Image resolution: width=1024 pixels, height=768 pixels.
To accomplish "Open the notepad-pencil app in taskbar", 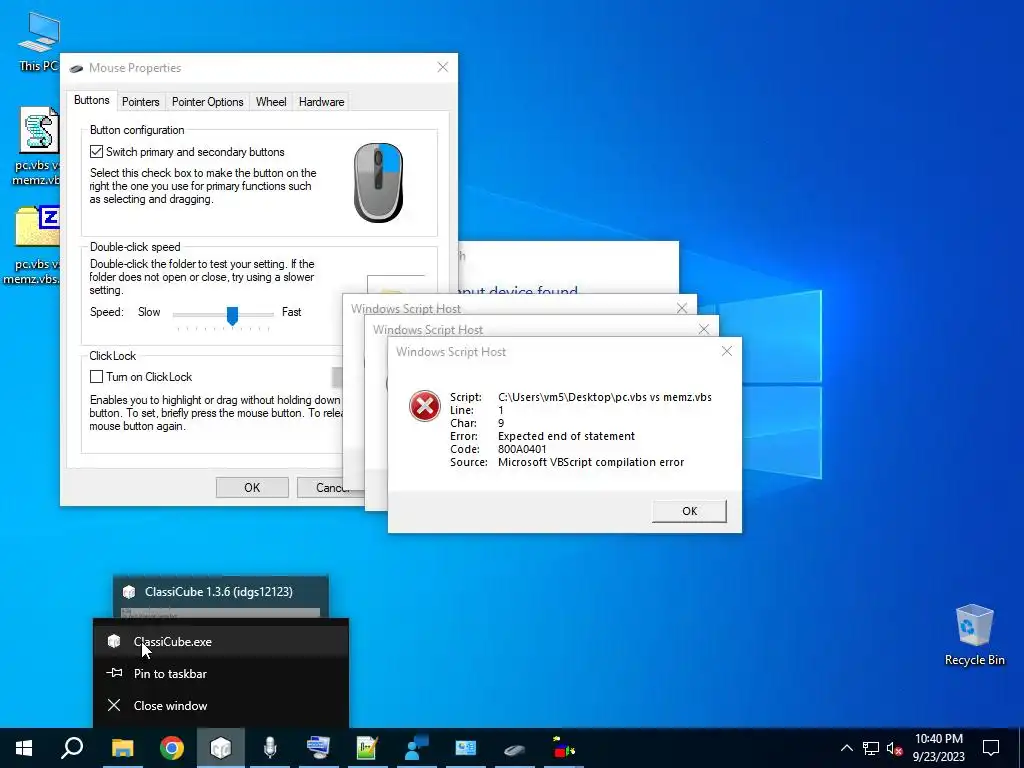I will pos(368,748).
